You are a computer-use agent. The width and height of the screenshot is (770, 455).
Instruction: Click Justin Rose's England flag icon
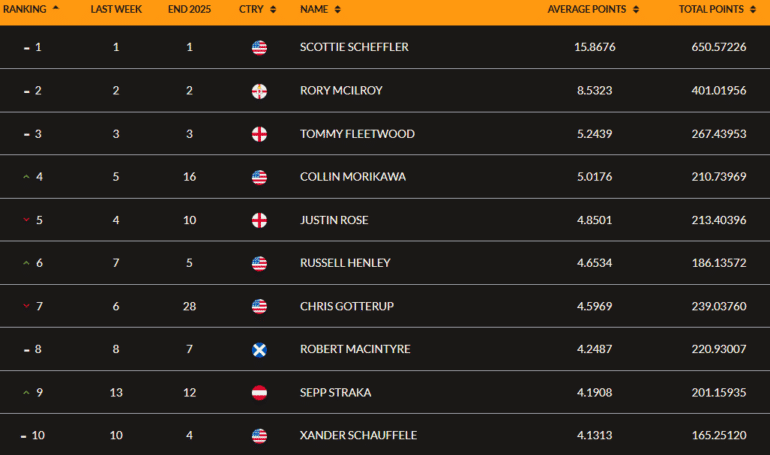coord(259,221)
